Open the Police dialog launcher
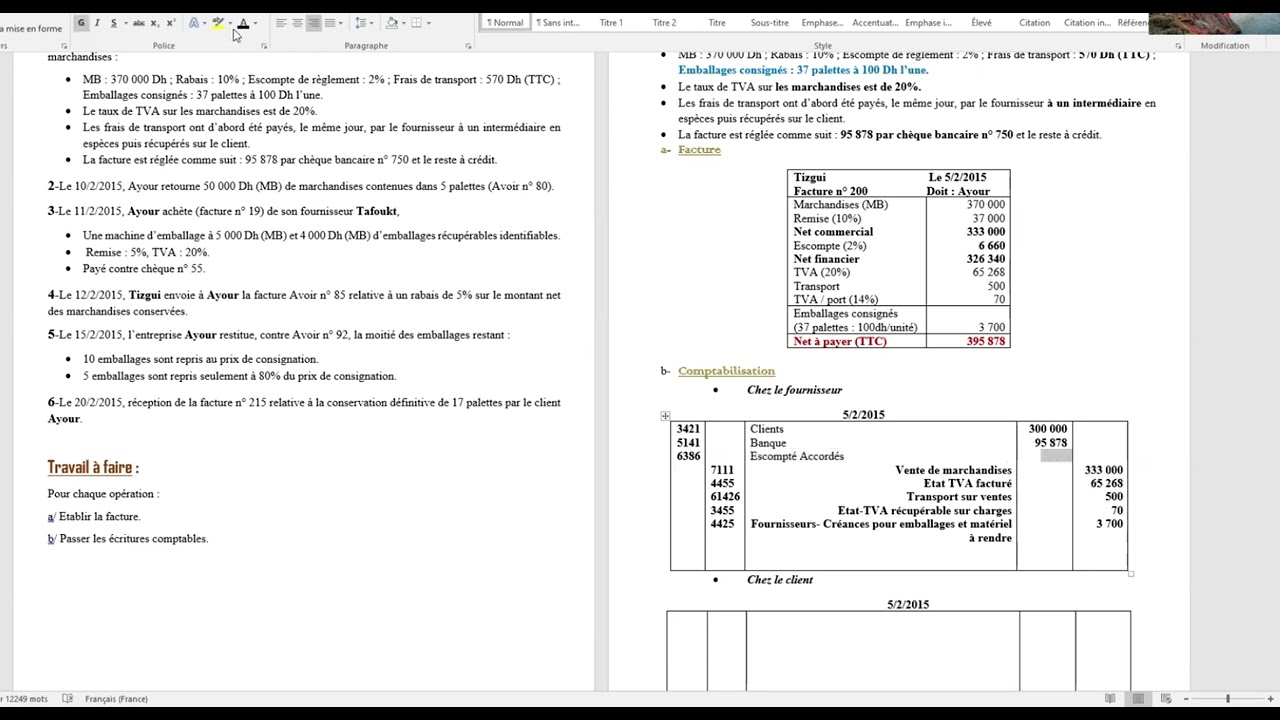This screenshot has width=1280, height=720. (x=264, y=46)
